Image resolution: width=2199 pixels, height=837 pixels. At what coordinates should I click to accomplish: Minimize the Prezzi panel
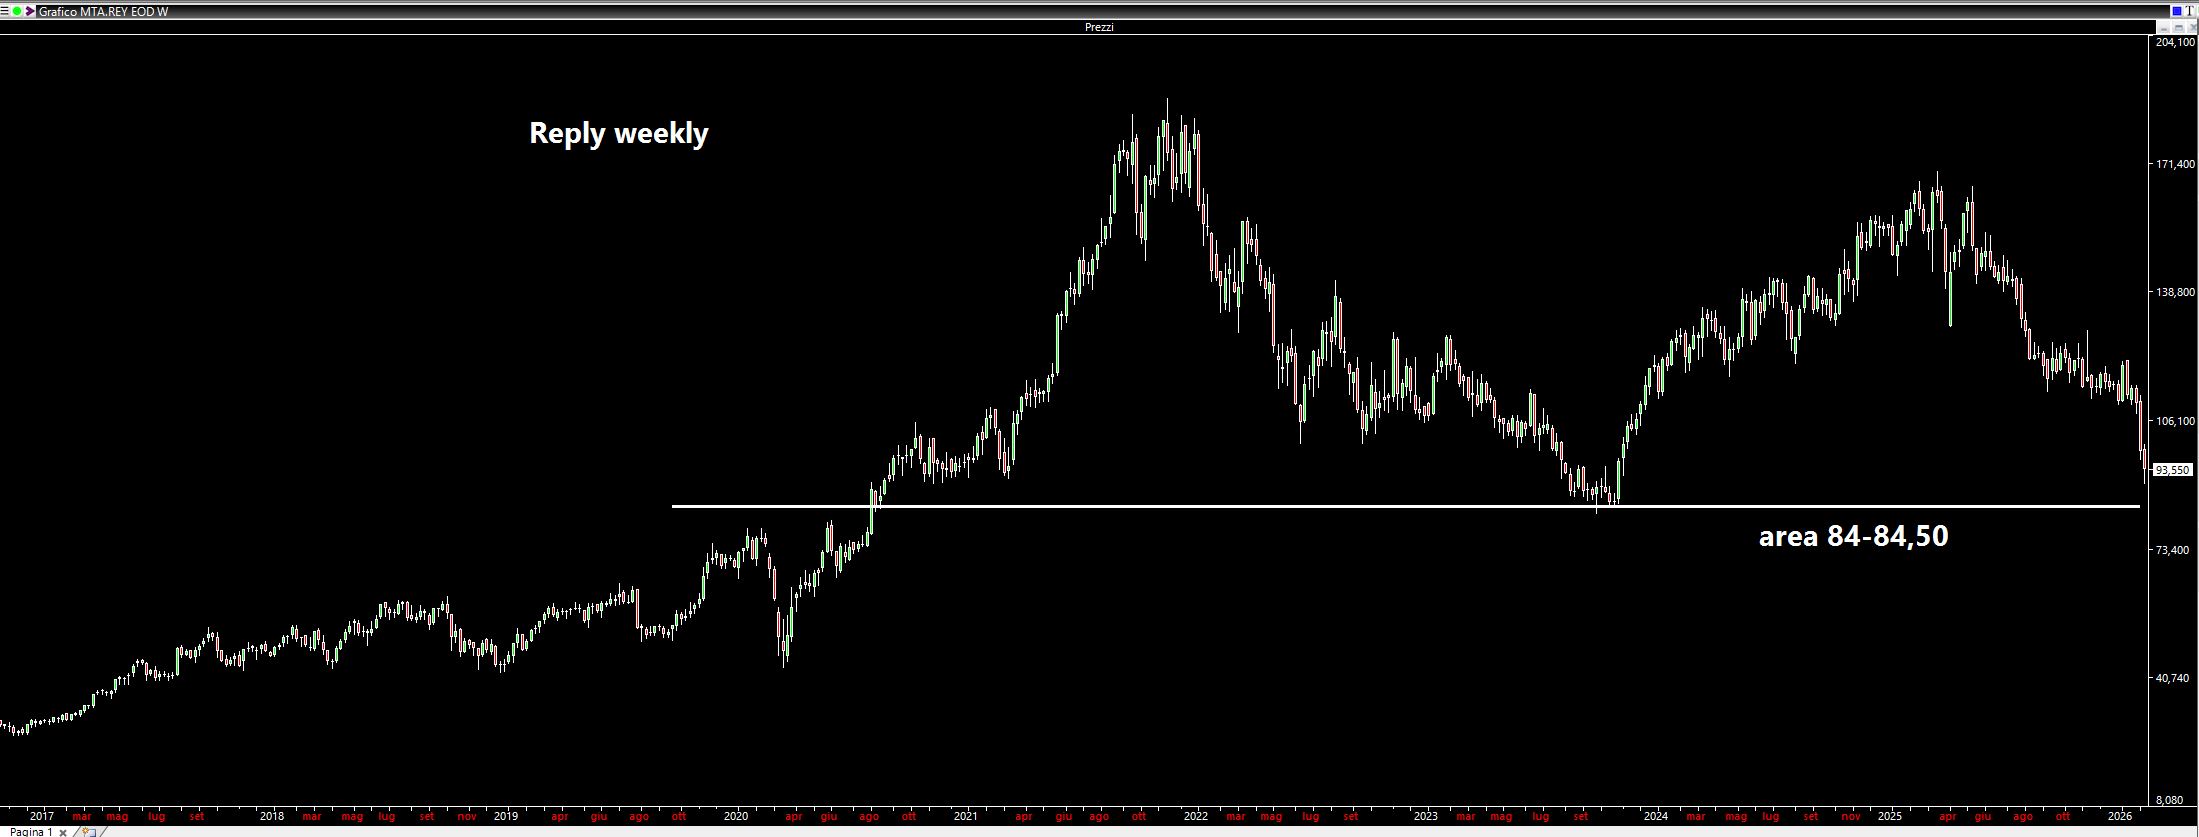click(2164, 27)
